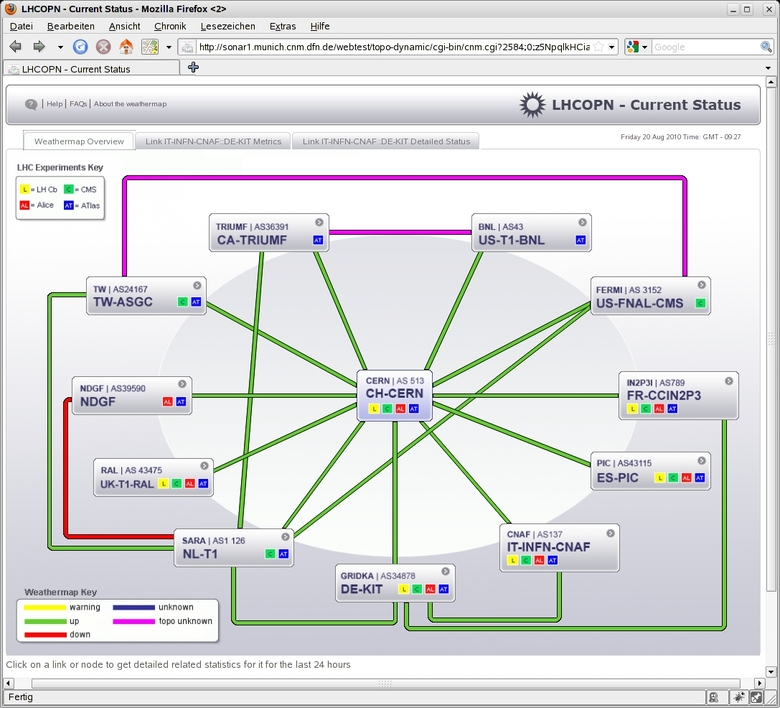The image size is (780, 708).
Task: Click the URL address field
Action: (393, 47)
